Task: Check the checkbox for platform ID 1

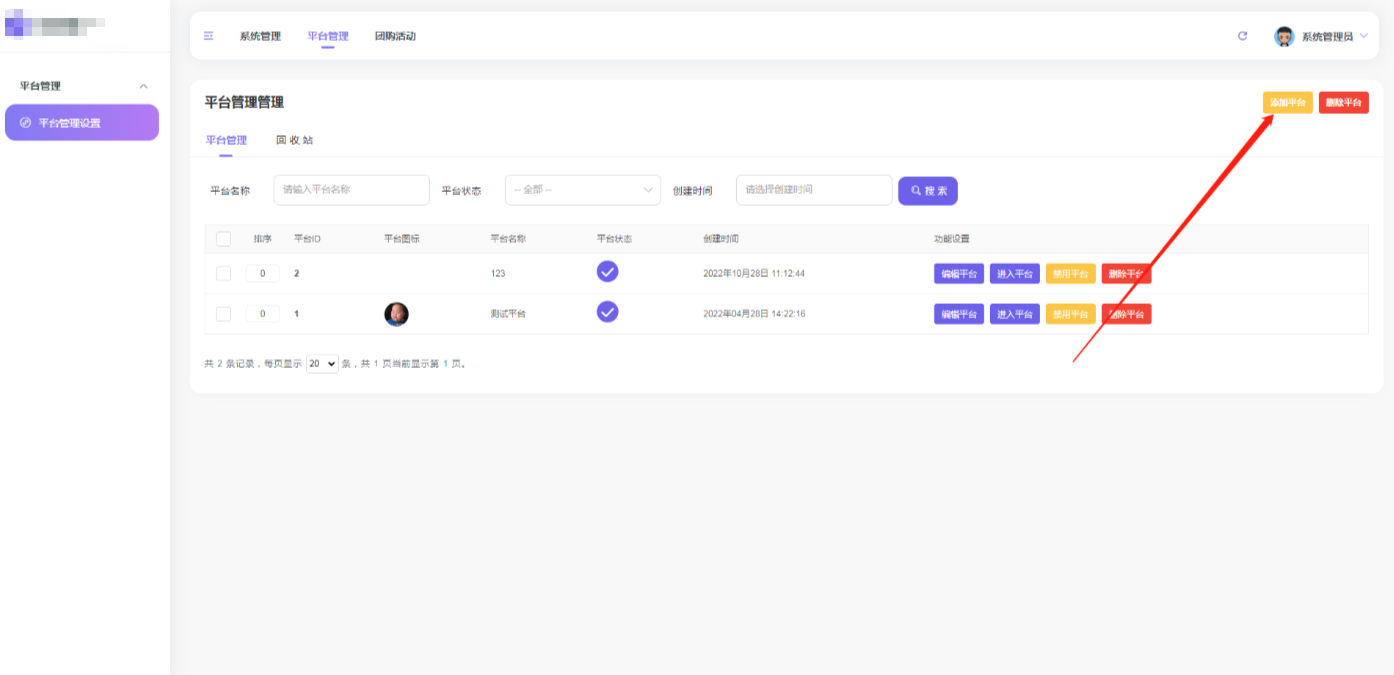Action: pyautogui.click(x=223, y=314)
